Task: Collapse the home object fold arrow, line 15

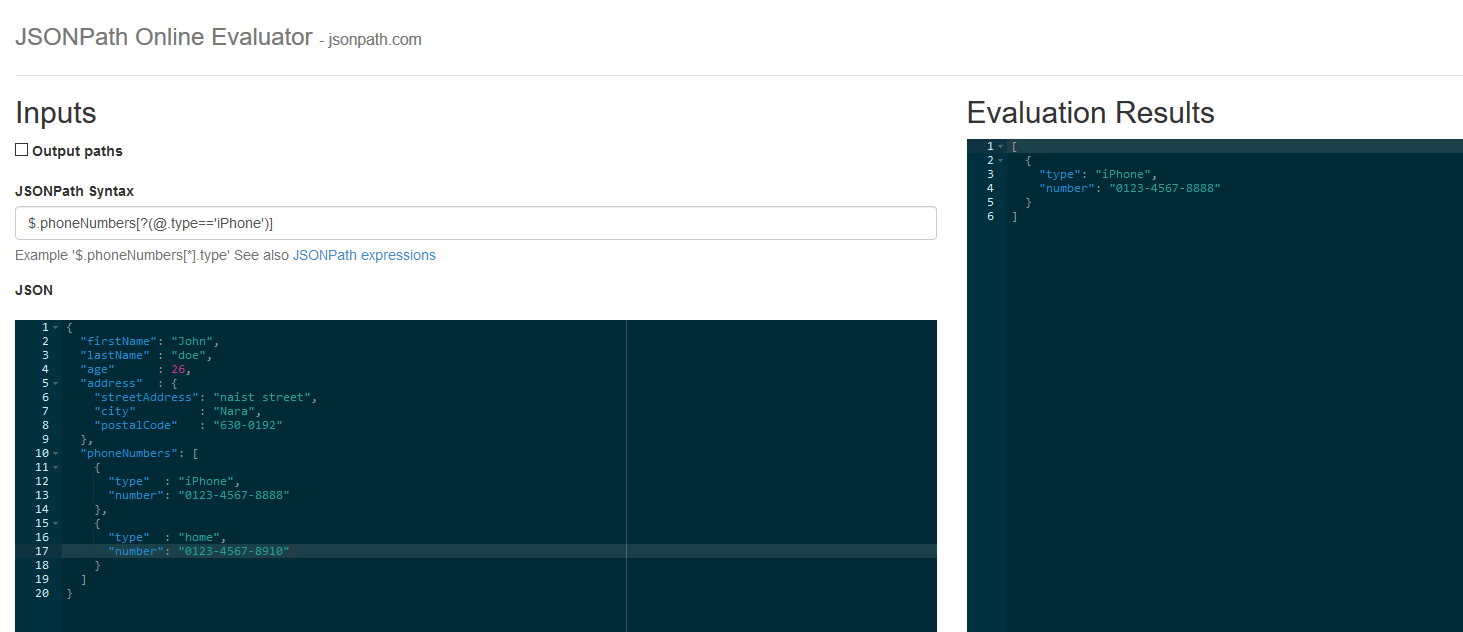Action: point(56,523)
